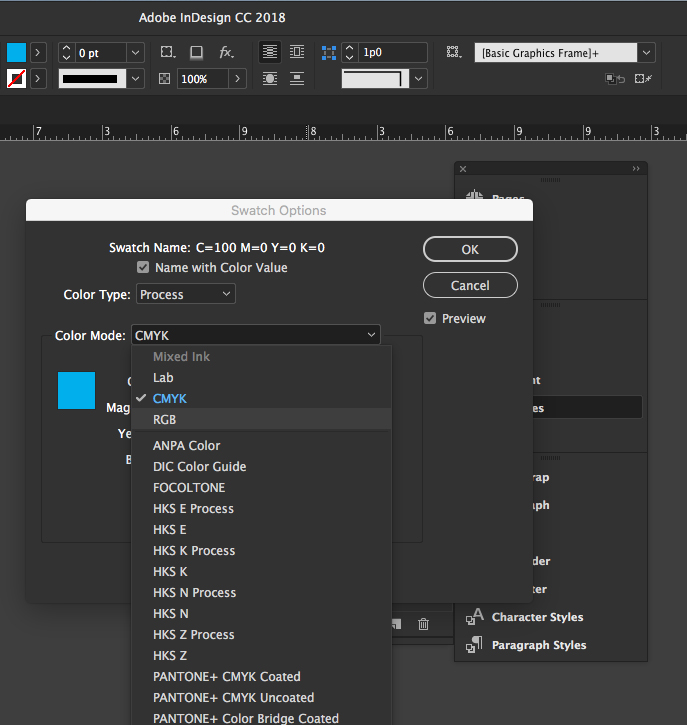Open the Basic Graphics Frame style dropdown arrow

coord(646,53)
